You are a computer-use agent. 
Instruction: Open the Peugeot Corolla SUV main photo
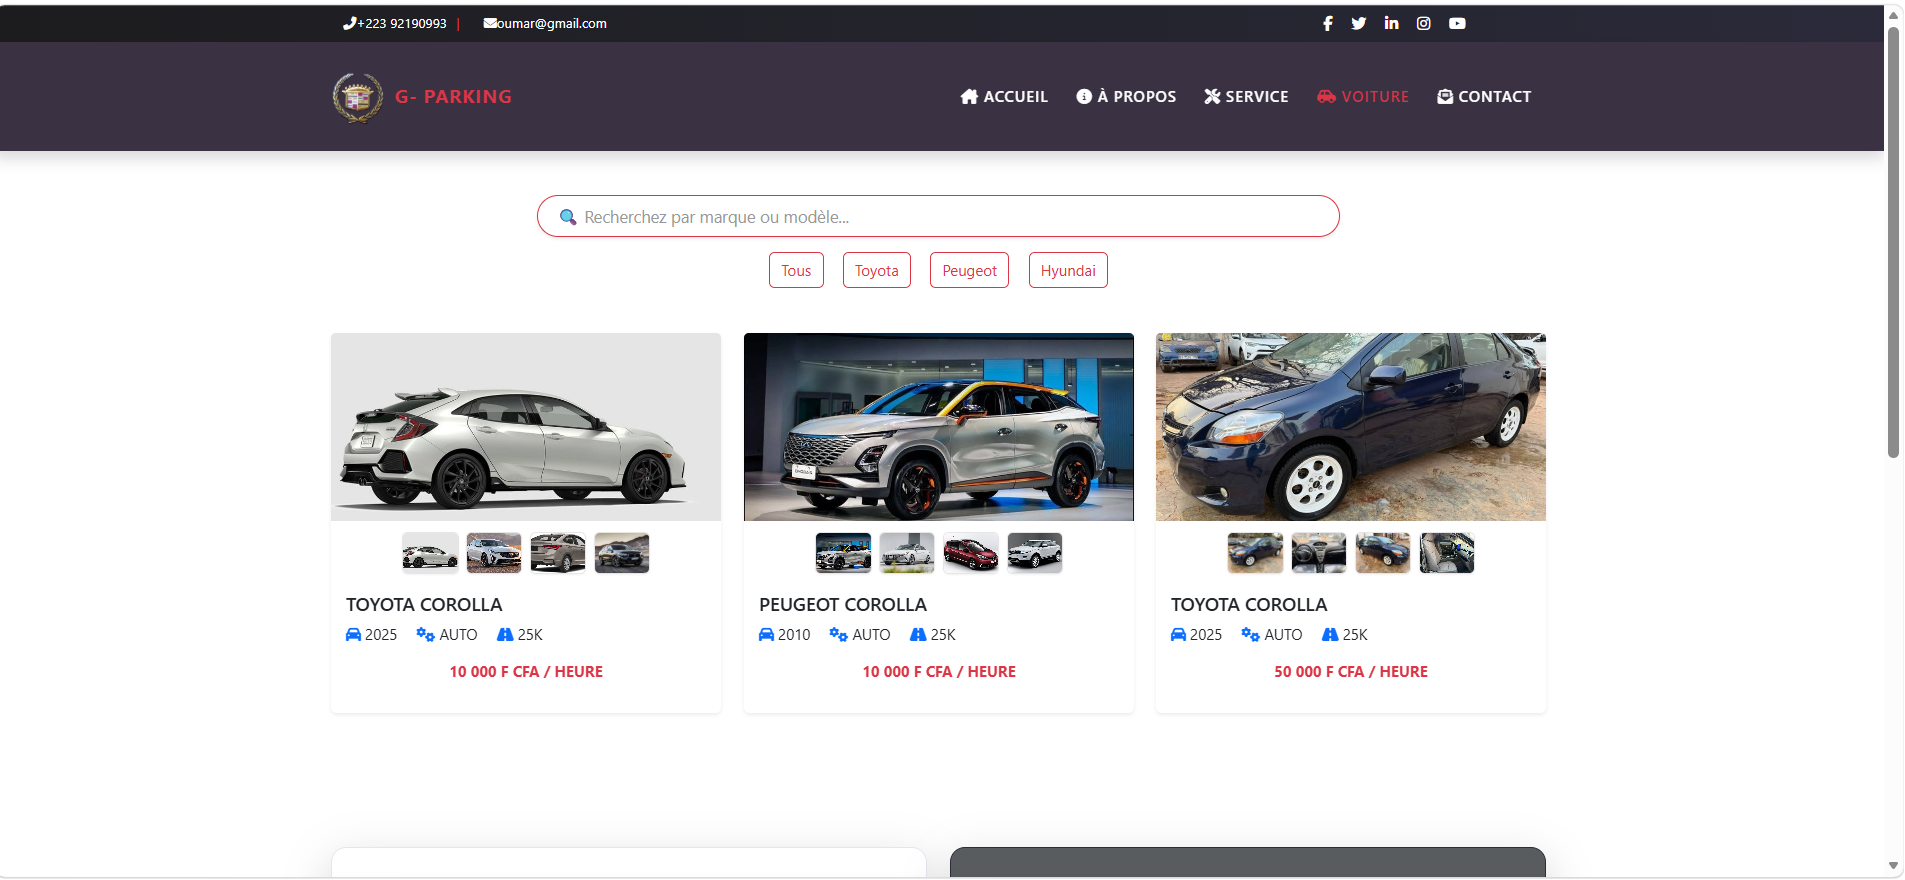click(939, 427)
